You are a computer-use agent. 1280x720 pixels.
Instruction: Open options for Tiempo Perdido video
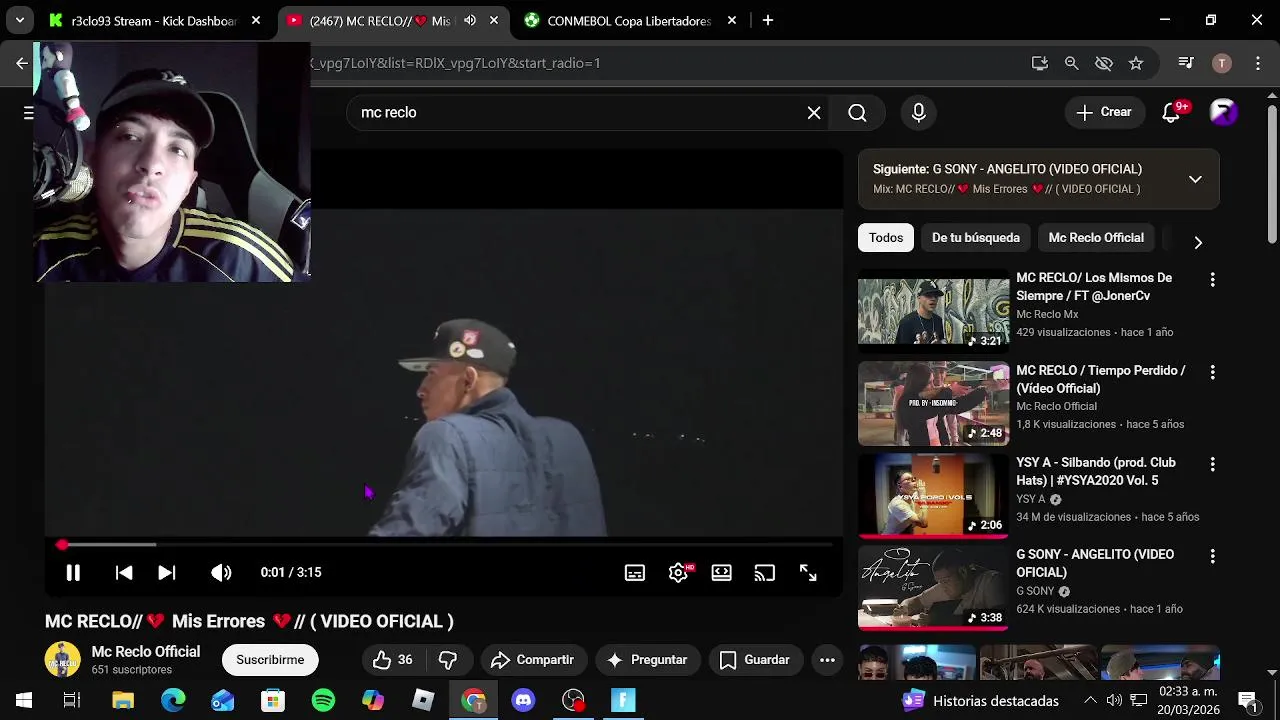coord(1212,372)
